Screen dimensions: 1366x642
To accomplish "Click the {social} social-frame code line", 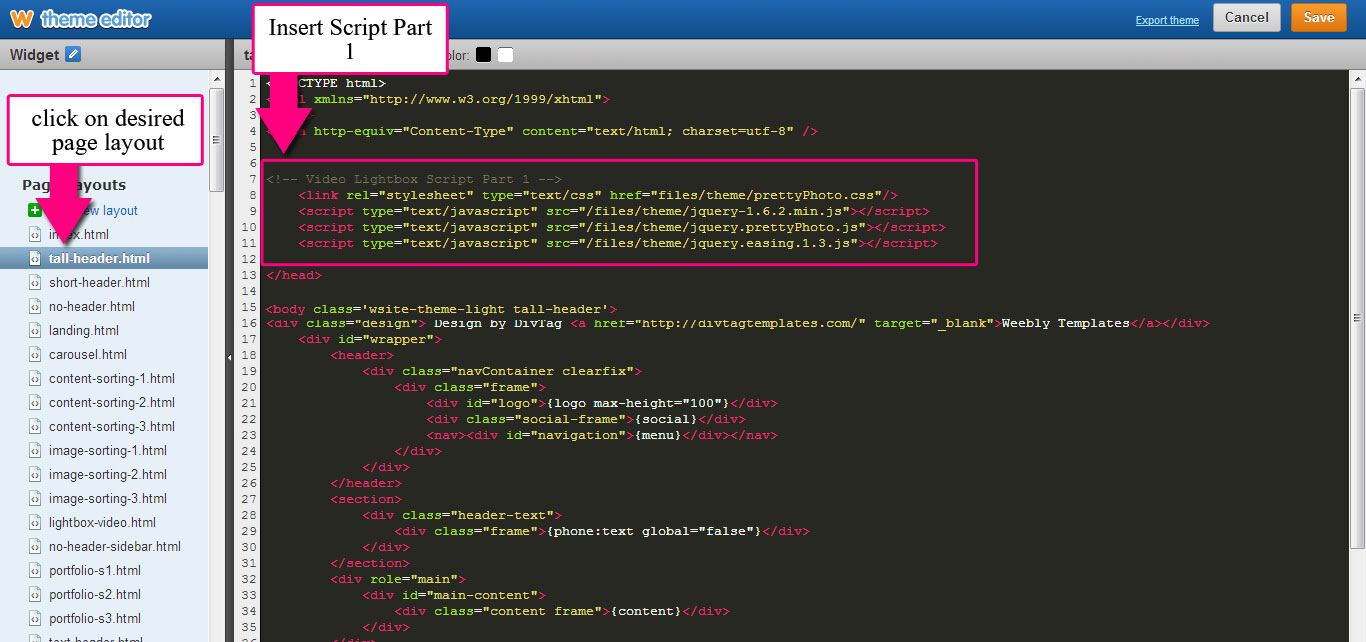I will (x=586, y=419).
